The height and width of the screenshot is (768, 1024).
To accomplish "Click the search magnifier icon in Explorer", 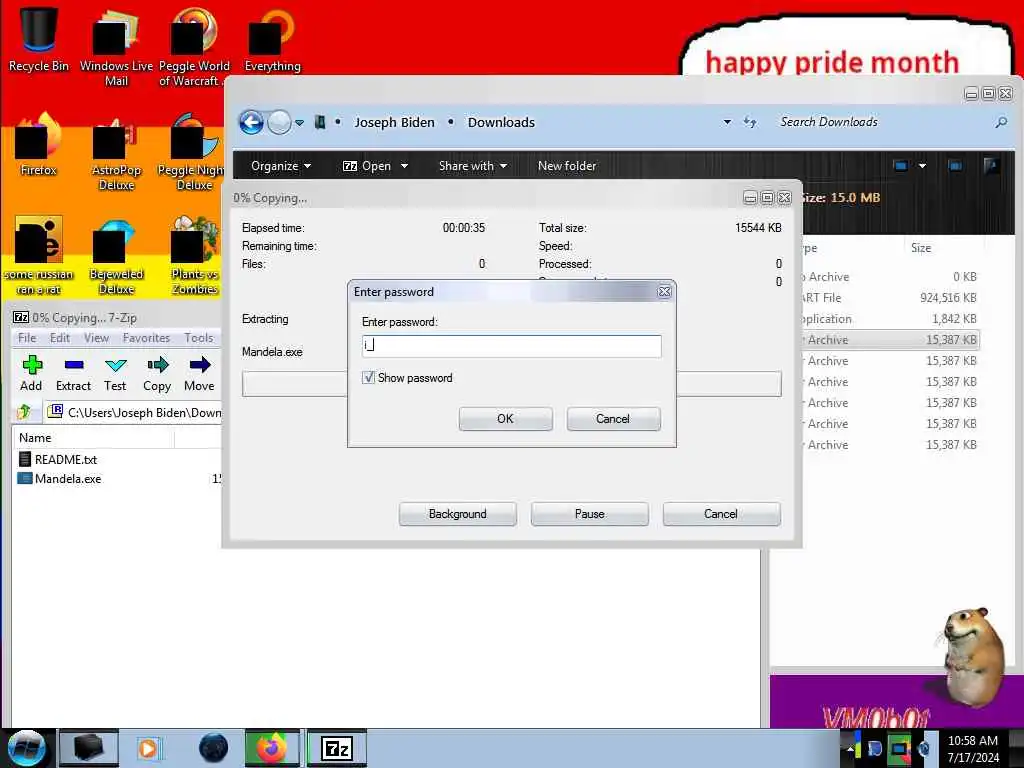I will [x=1000, y=122].
